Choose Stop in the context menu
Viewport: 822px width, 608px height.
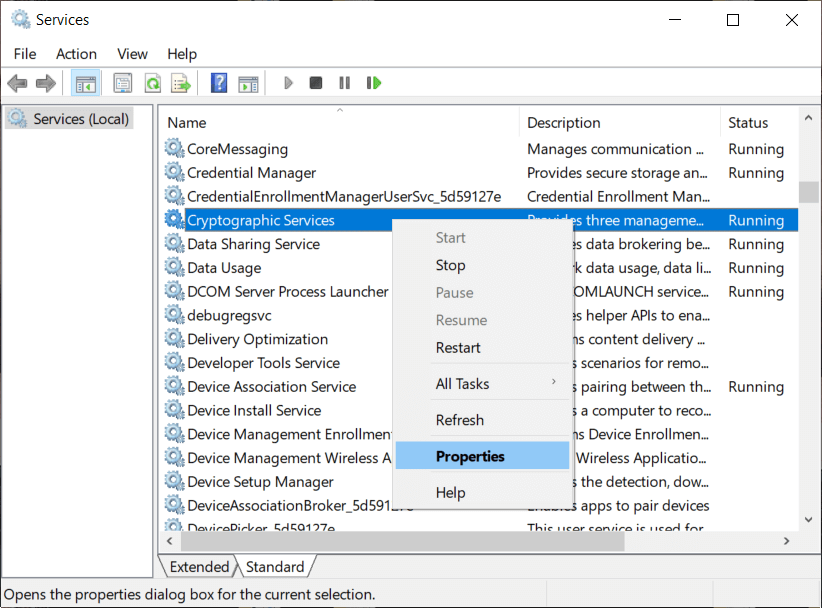coord(482,265)
